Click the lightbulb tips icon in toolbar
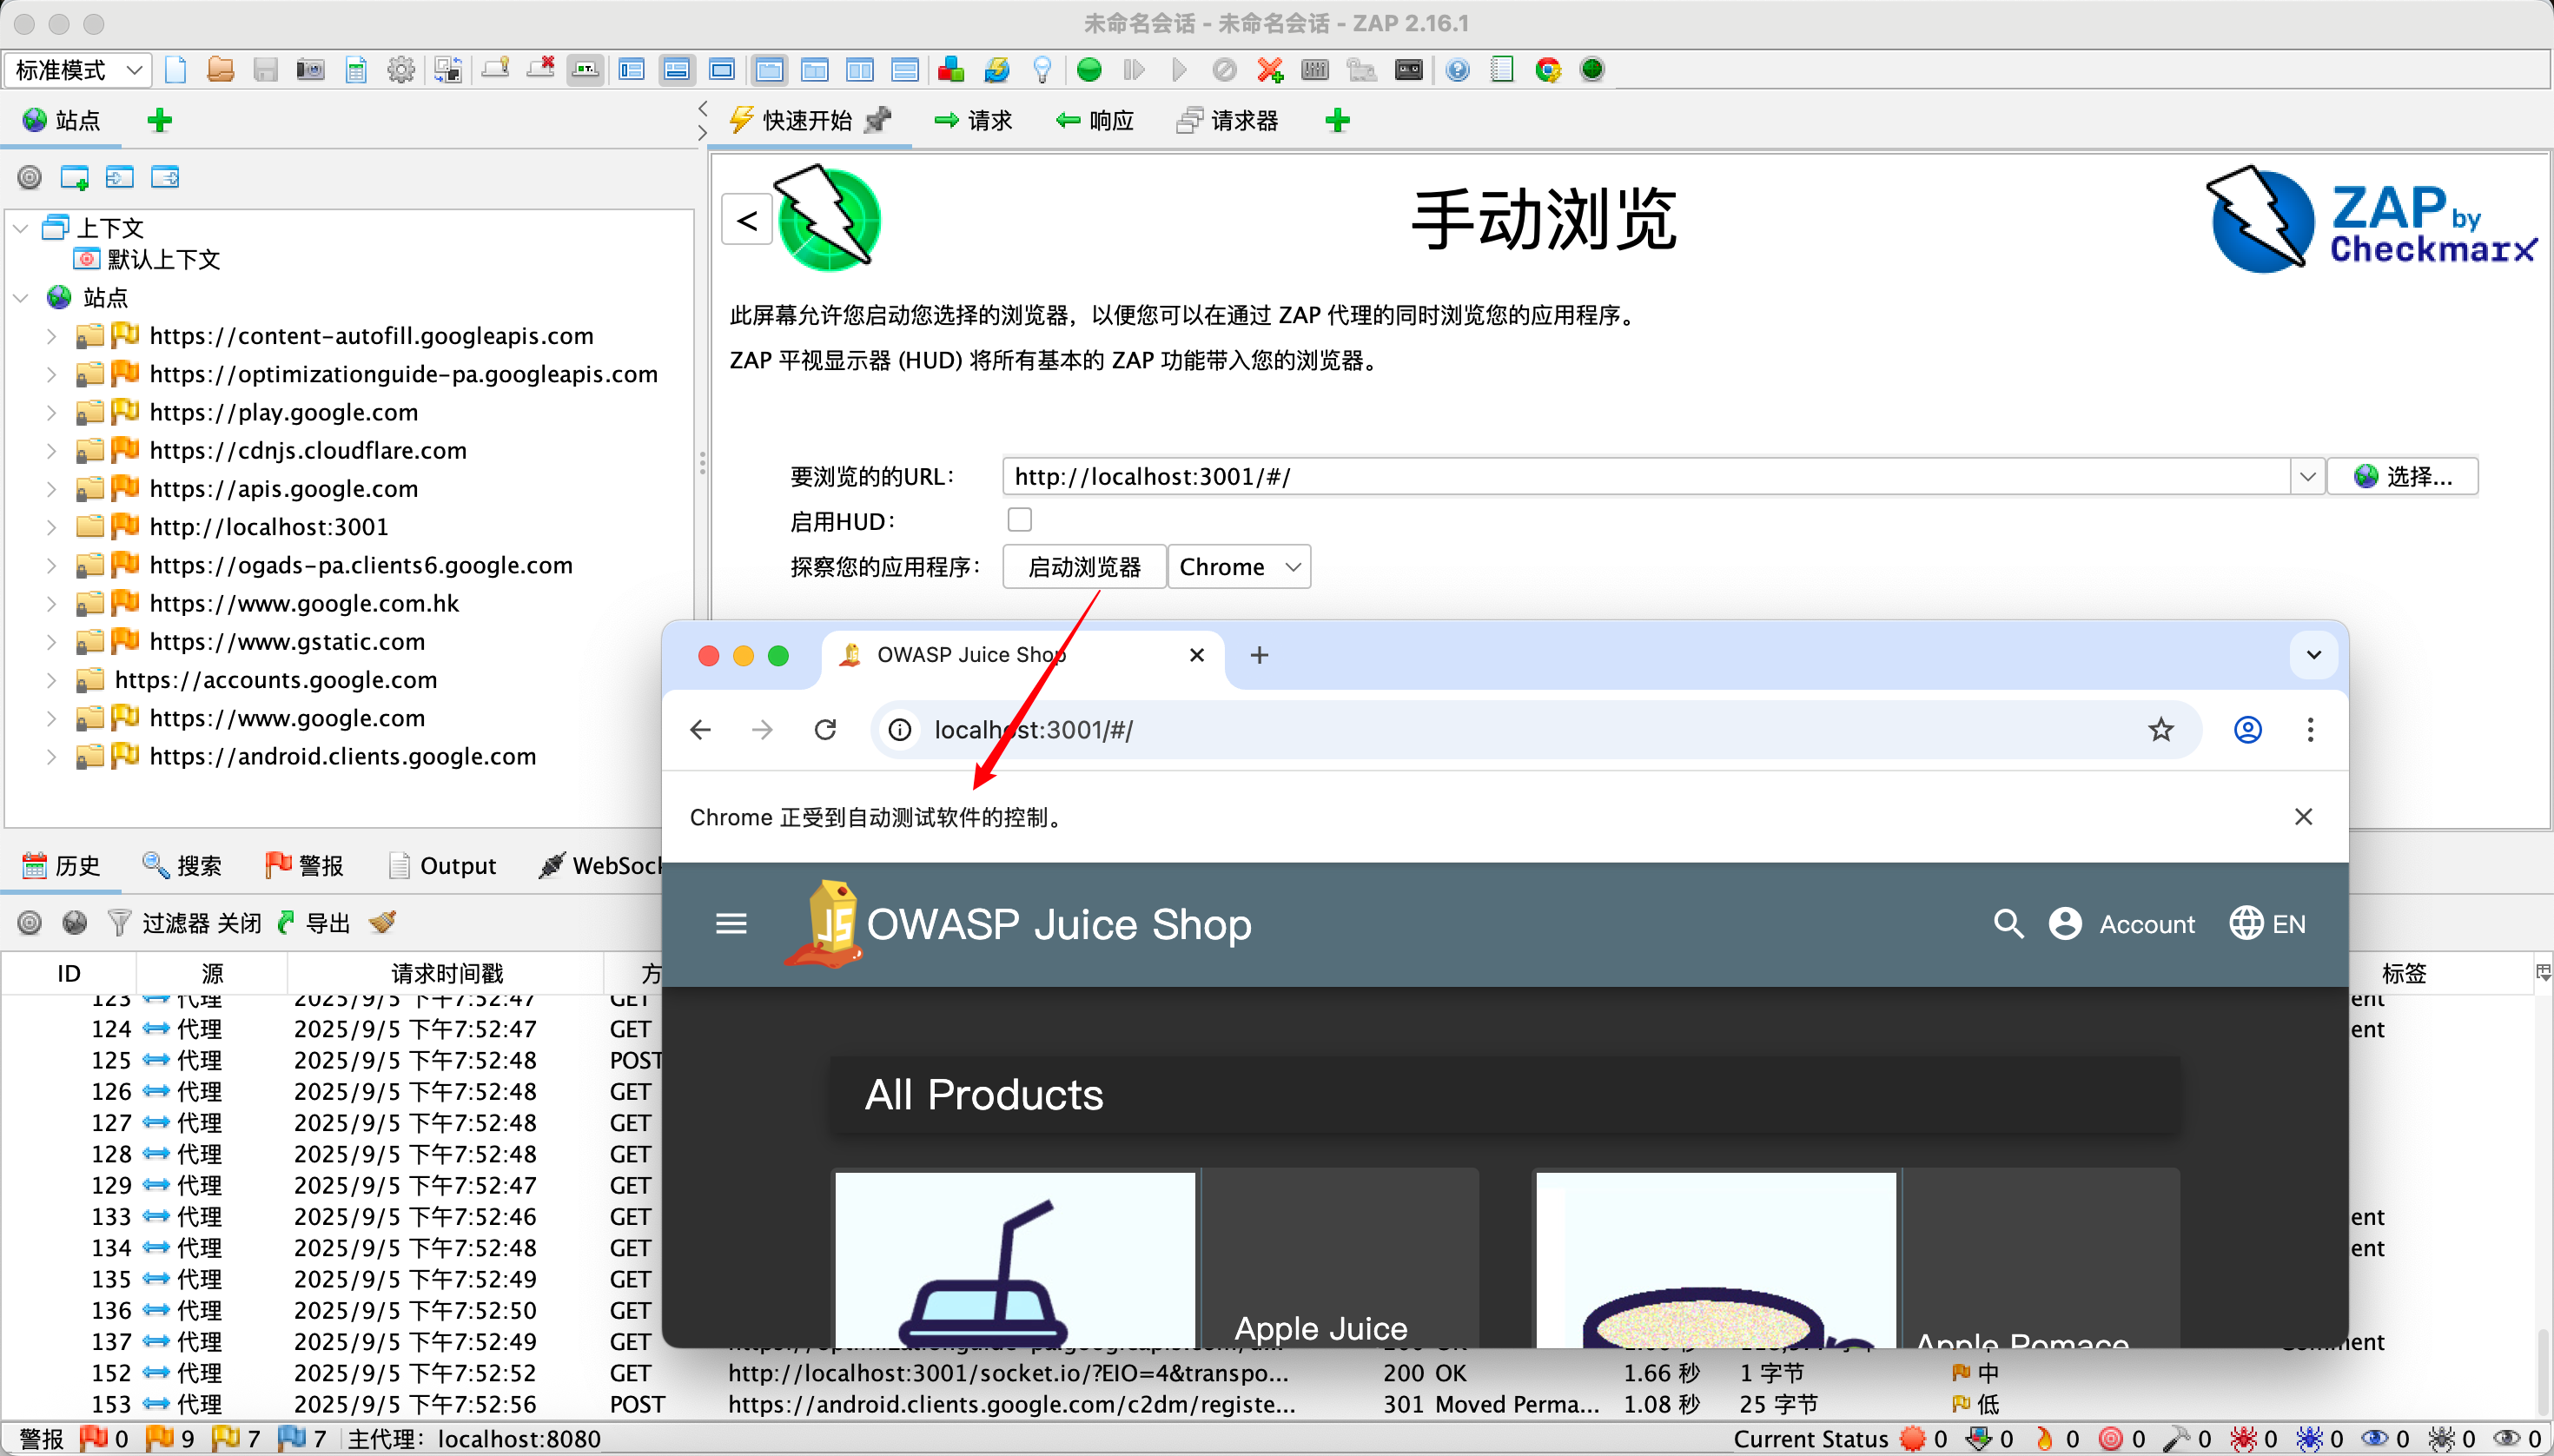The image size is (2554, 1456). pyautogui.click(x=1042, y=70)
